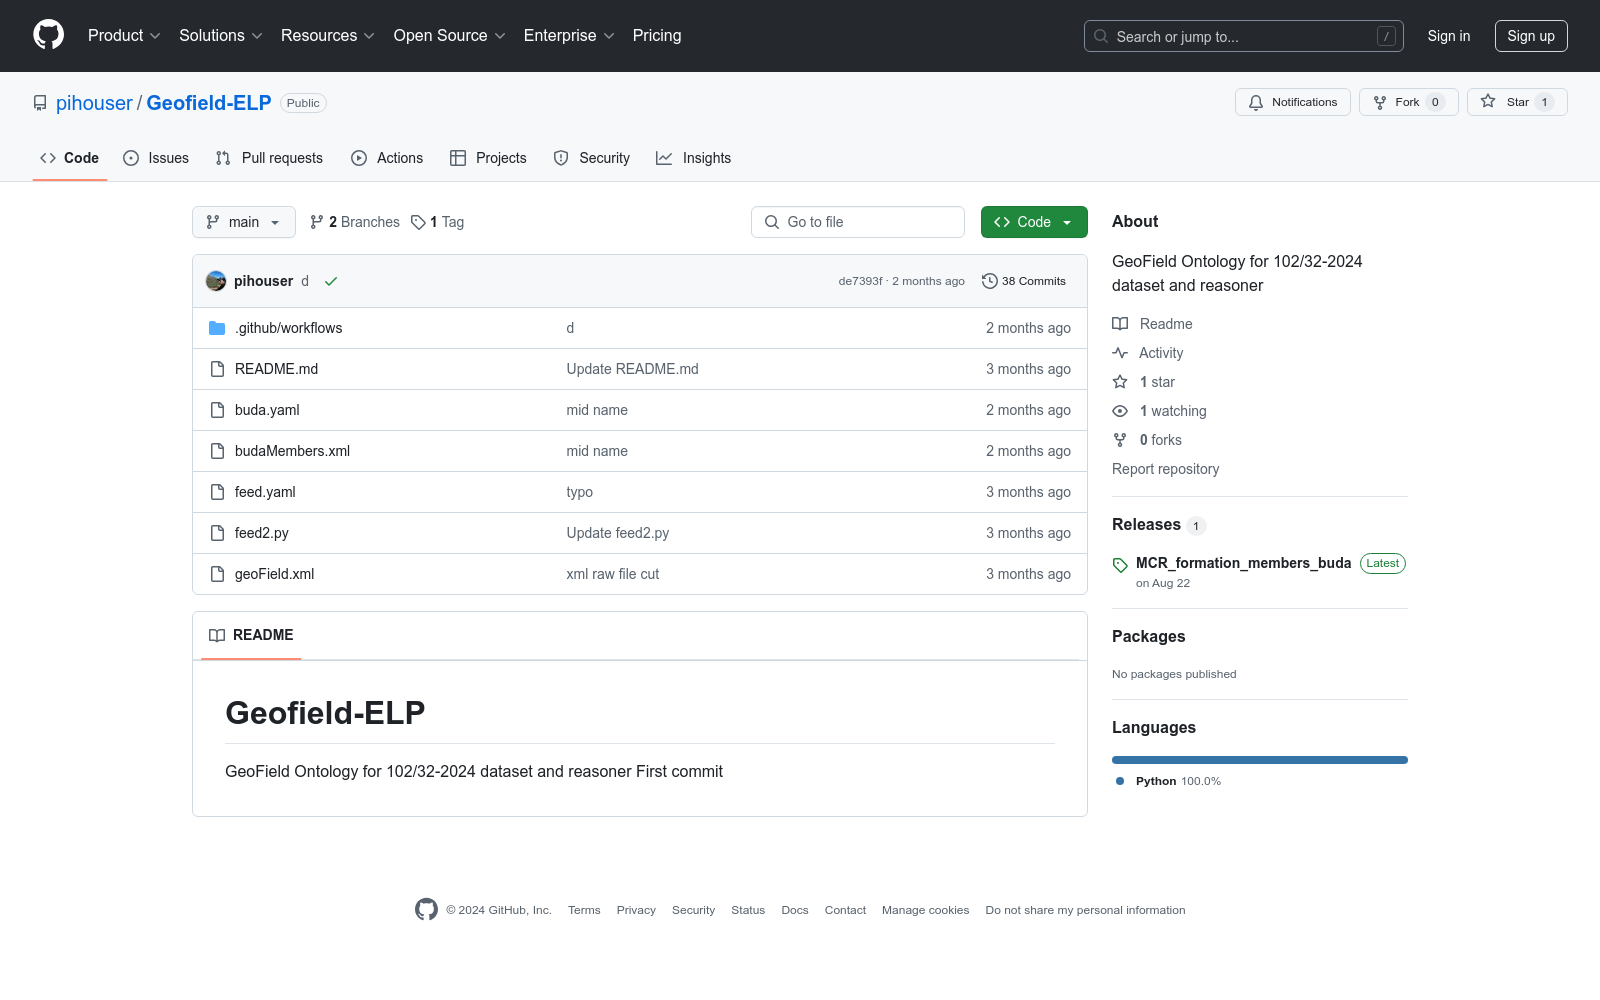Expand the Resources menu

coord(328,35)
